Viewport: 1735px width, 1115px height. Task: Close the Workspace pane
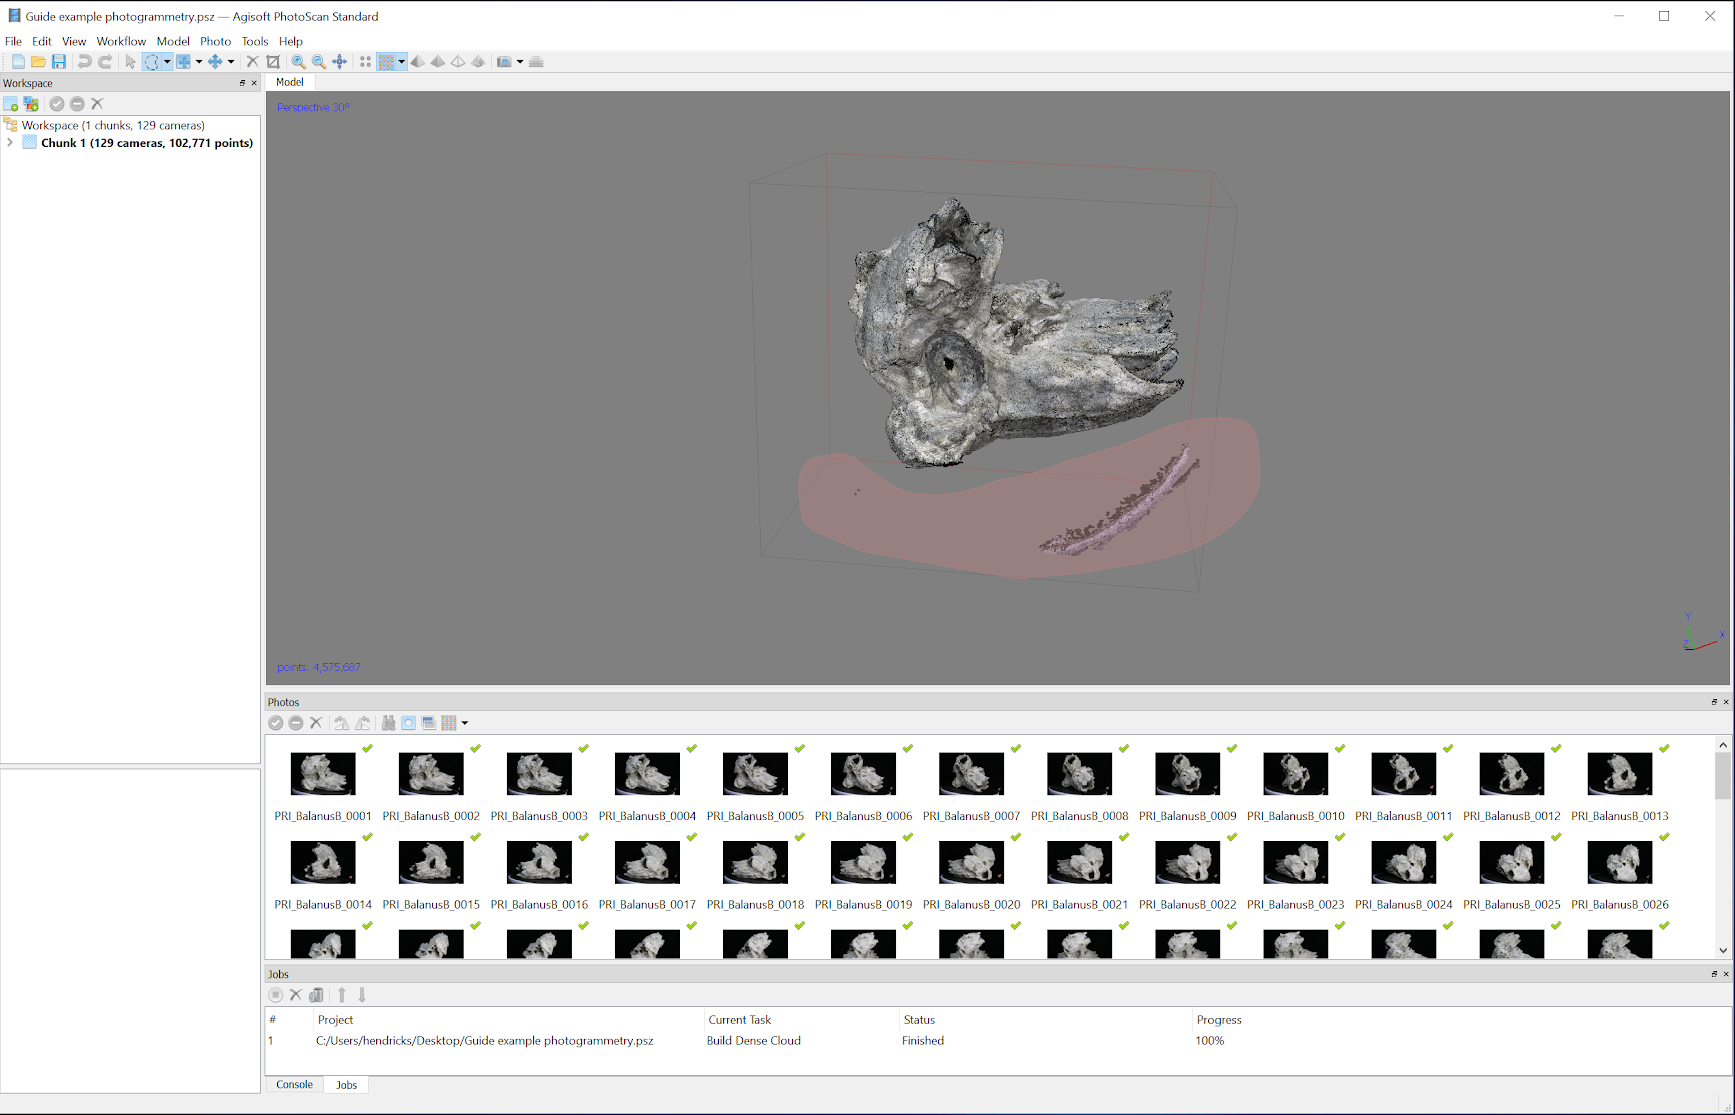254,83
